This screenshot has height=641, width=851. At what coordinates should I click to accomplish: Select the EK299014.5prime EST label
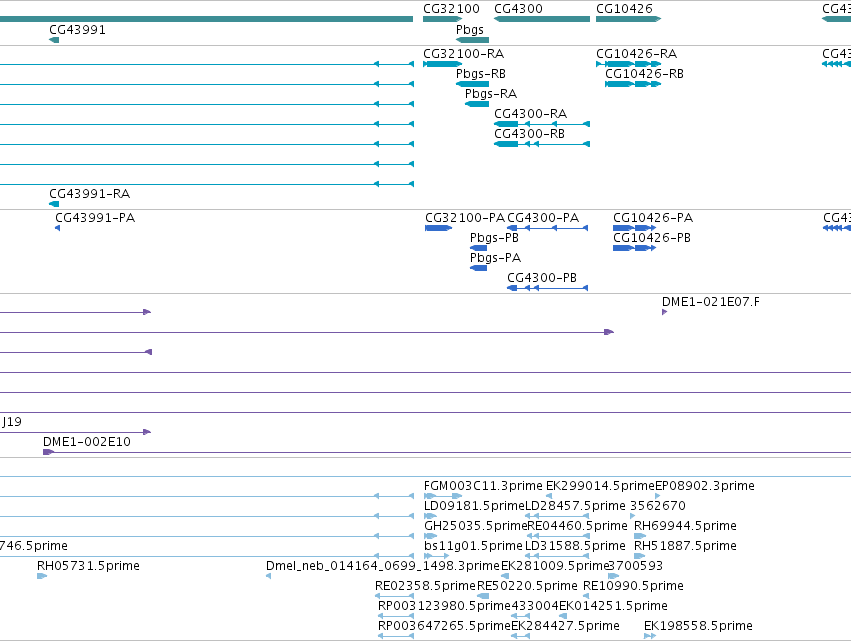pyautogui.click(x=600, y=486)
